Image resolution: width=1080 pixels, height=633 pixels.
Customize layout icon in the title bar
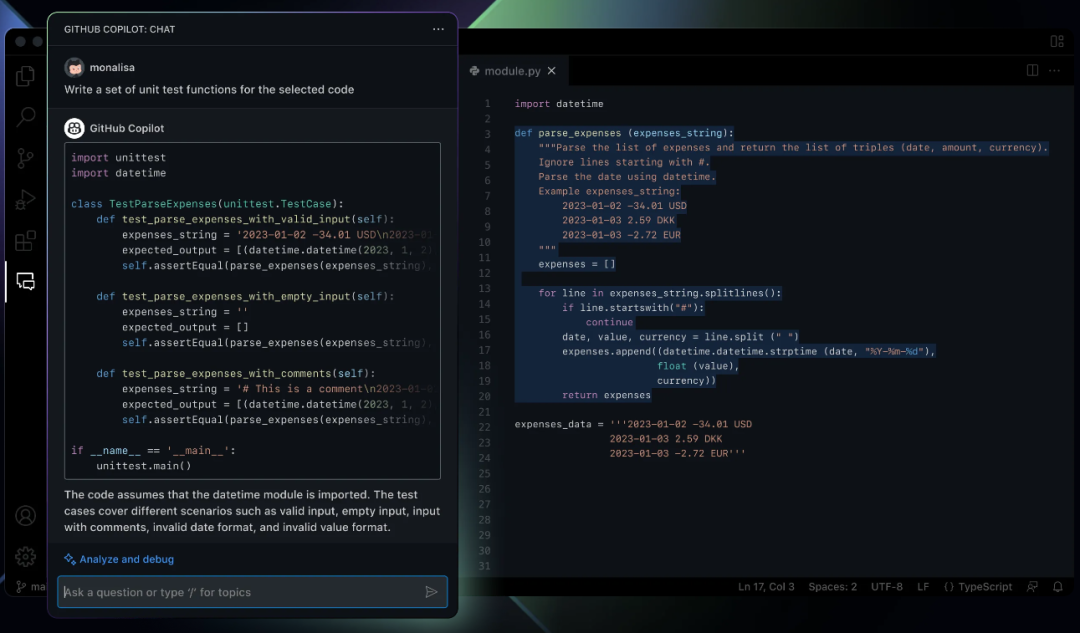coord(1057,41)
